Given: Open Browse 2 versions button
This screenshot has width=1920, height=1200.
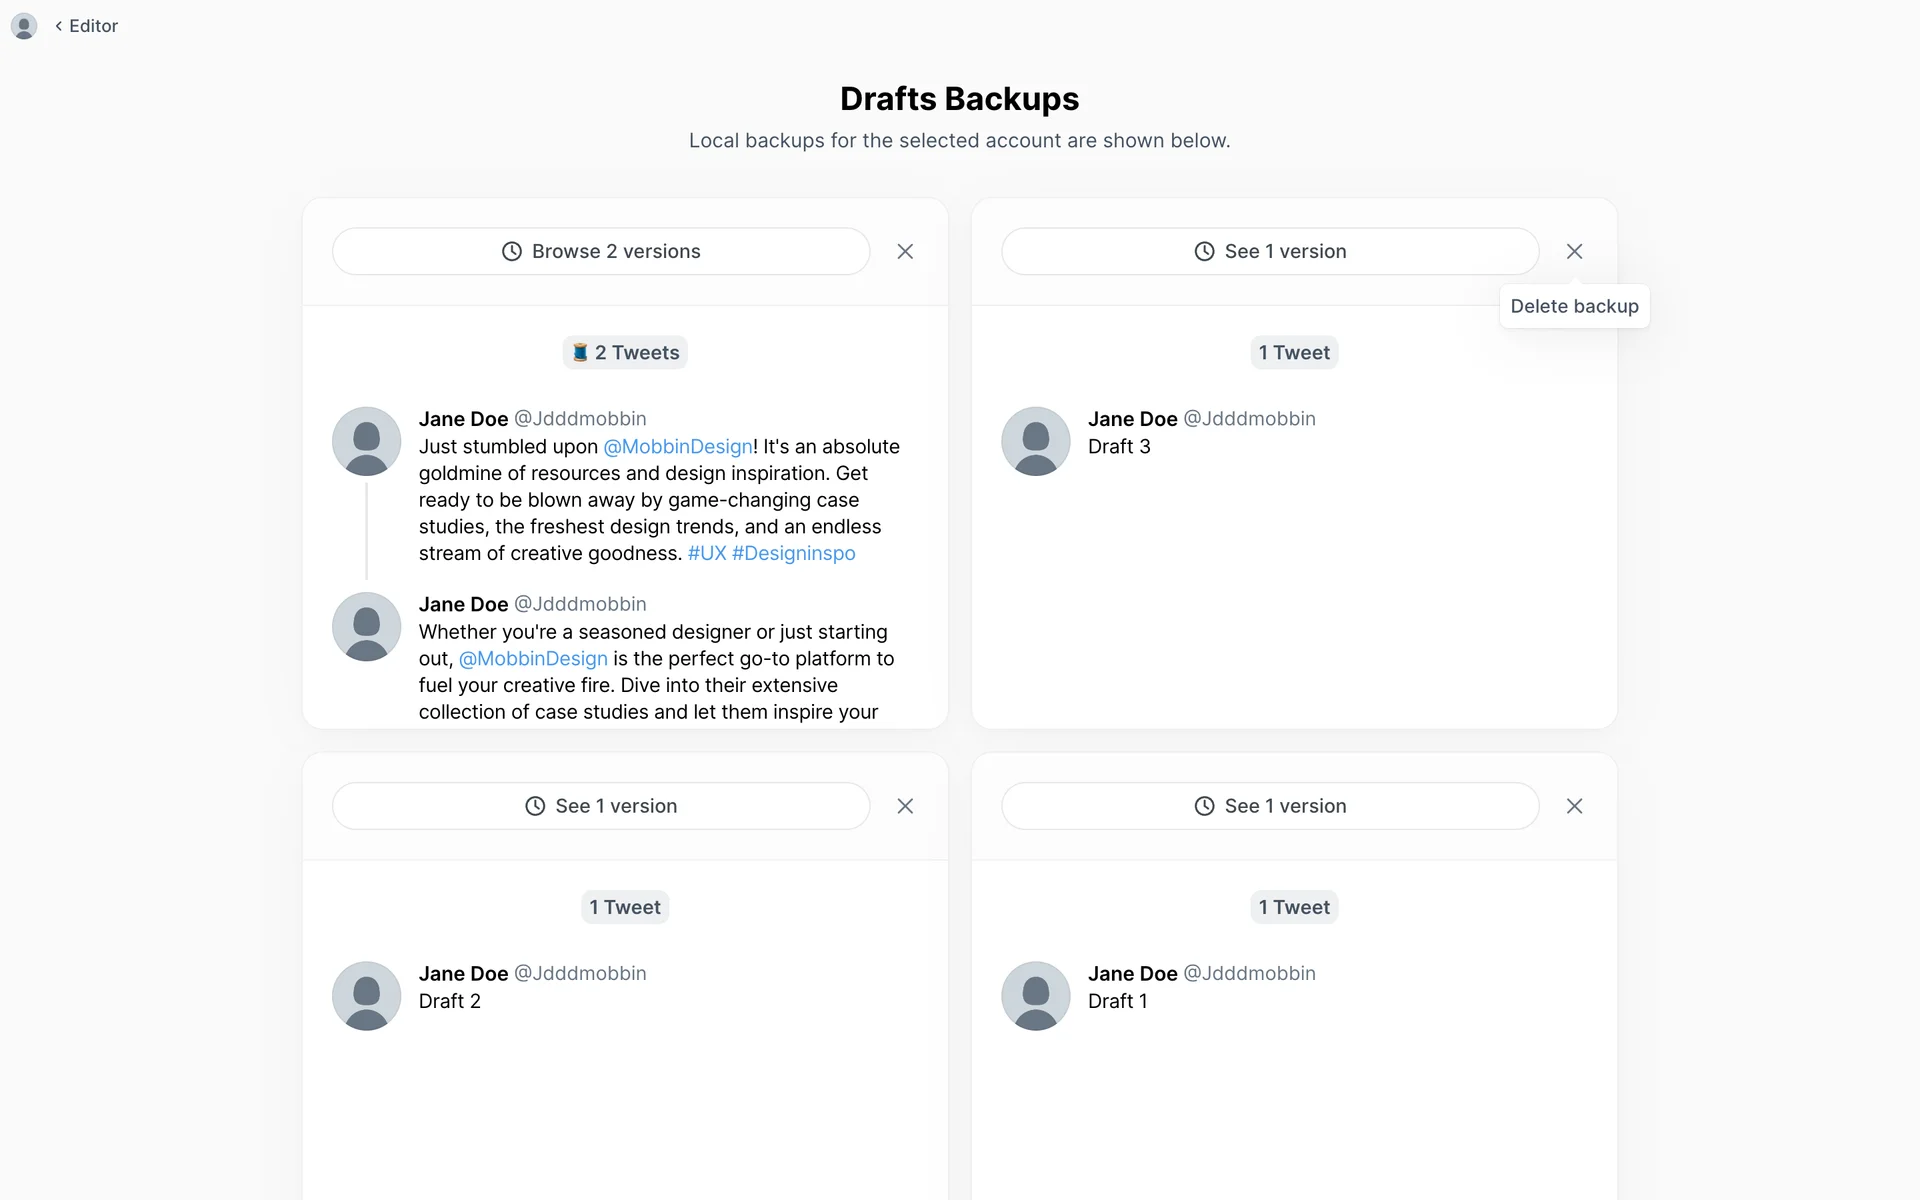Looking at the screenshot, I should [x=600, y=251].
